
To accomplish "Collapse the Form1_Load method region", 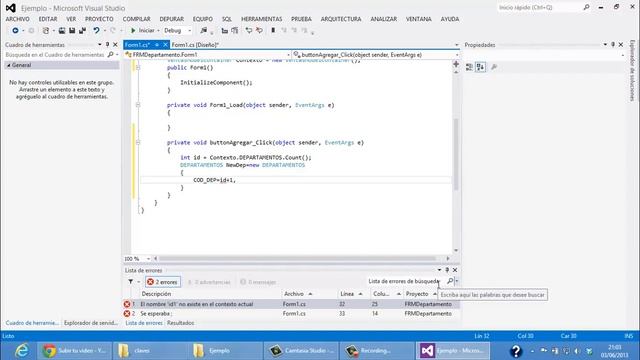I will click(138, 105).
